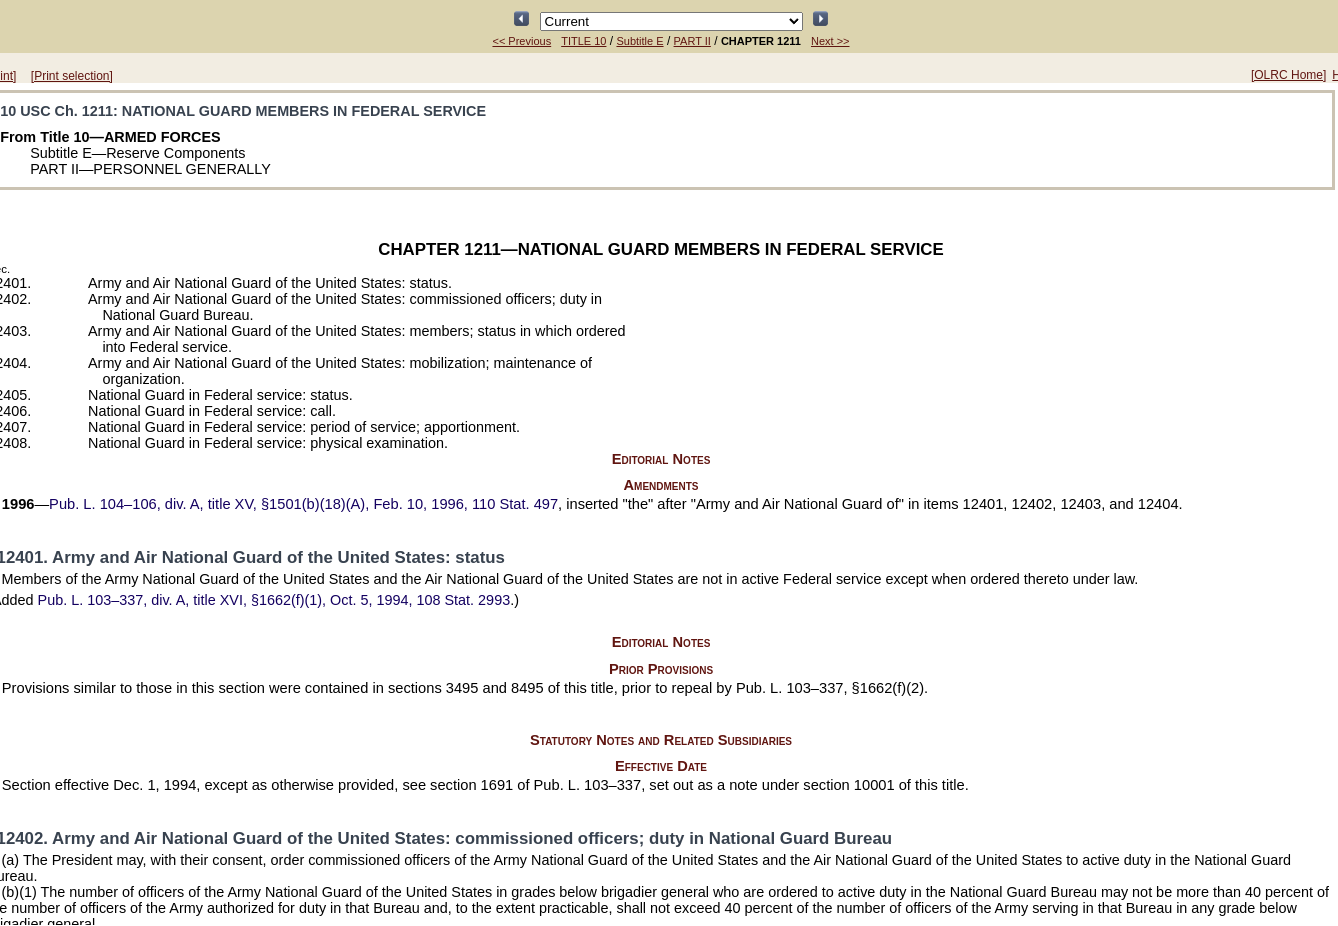Open the OLRC Home link
This screenshot has height=926, width=1338.
1288,75
